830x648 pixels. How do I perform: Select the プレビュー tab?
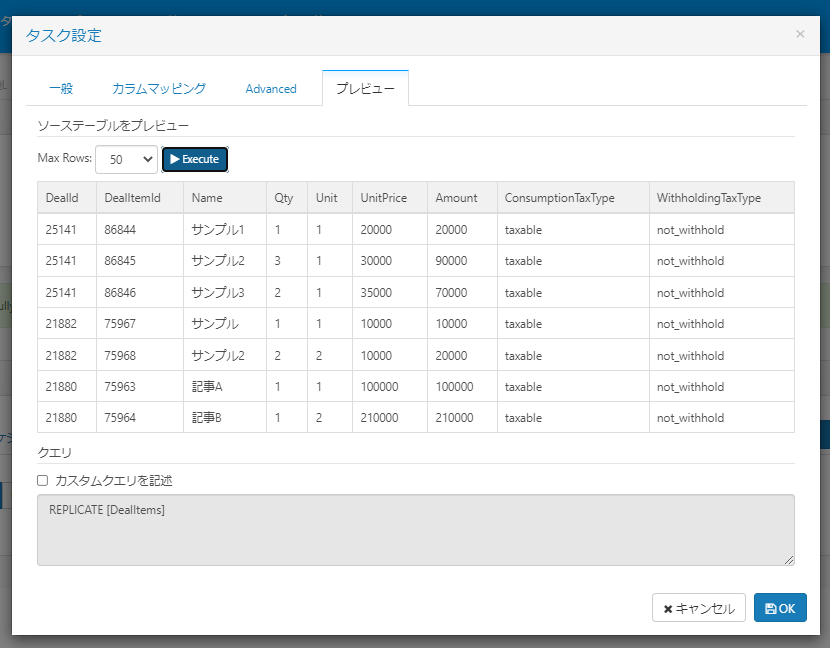(x=365, y=88)
